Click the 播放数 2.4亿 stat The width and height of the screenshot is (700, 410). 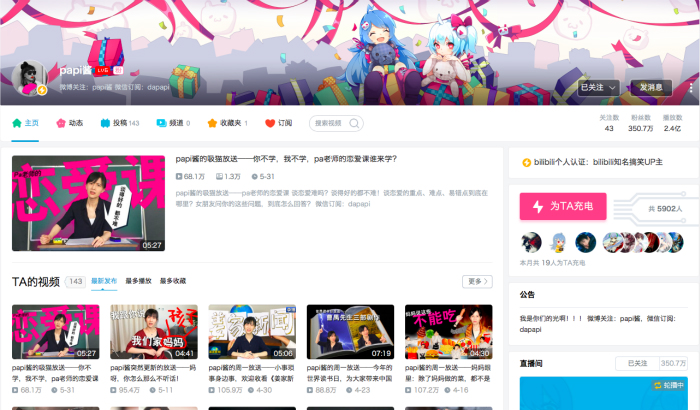click(x=672, y=123)
